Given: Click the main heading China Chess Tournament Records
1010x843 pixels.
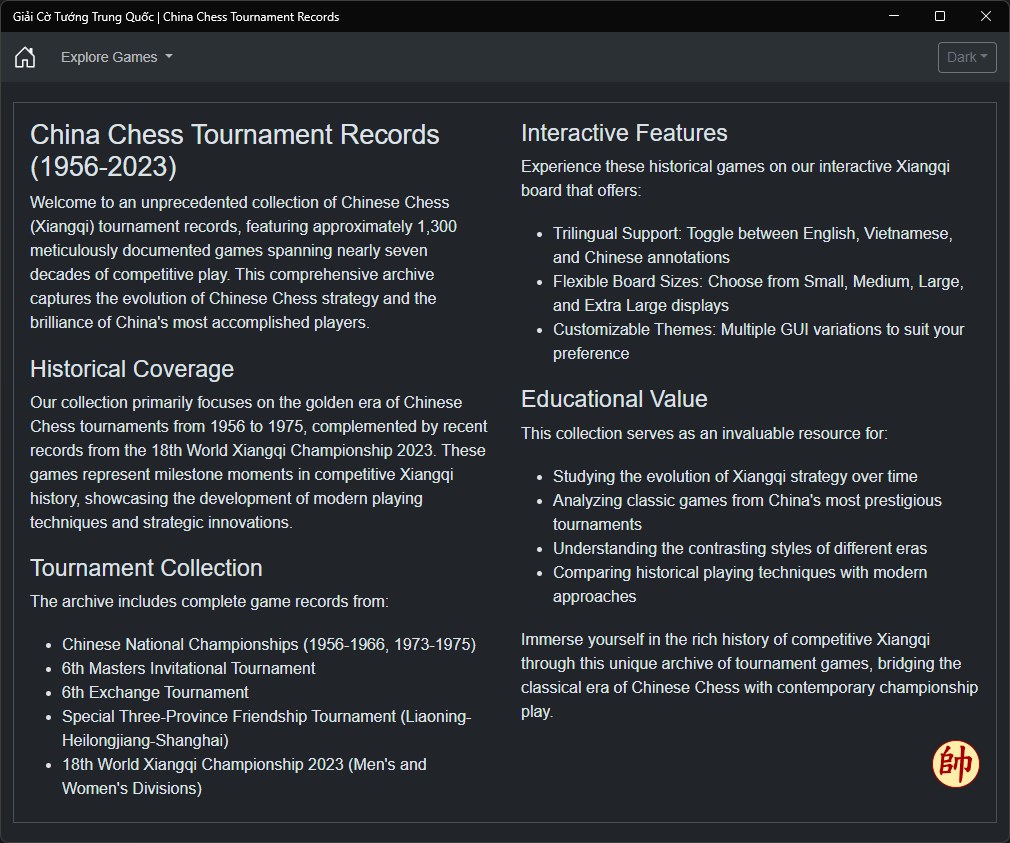Looking at the screenshot, I should tap(235, 150).
